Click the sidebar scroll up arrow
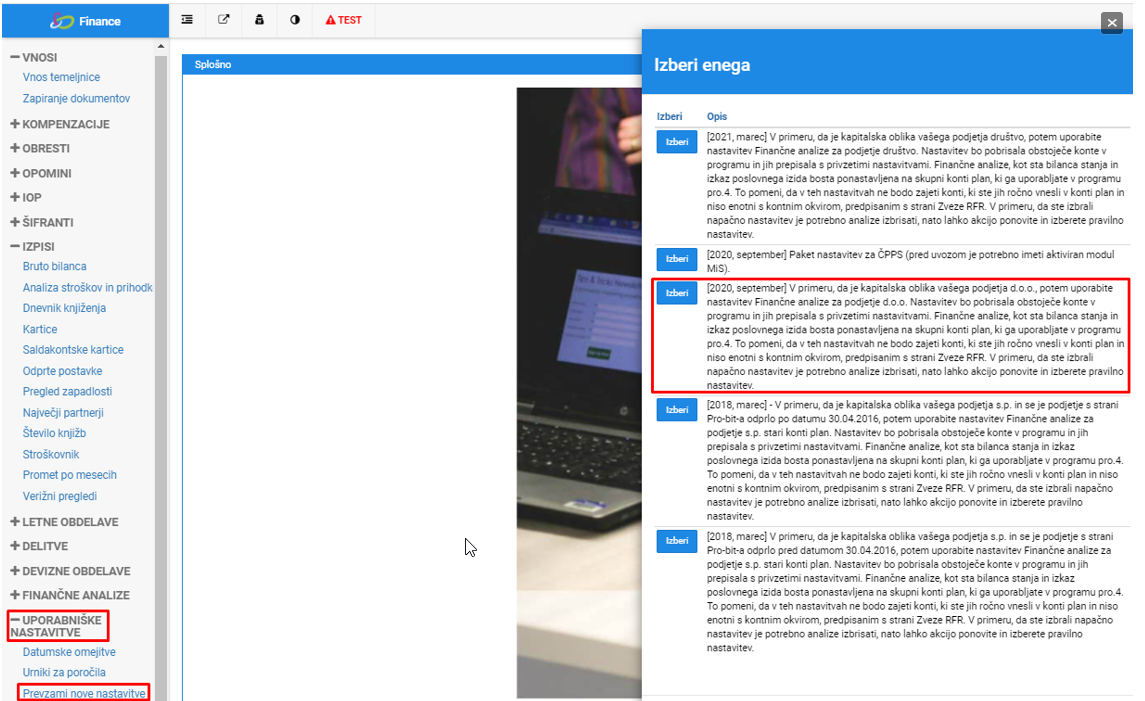This screenshot has height=701, width=1145. 161,47
